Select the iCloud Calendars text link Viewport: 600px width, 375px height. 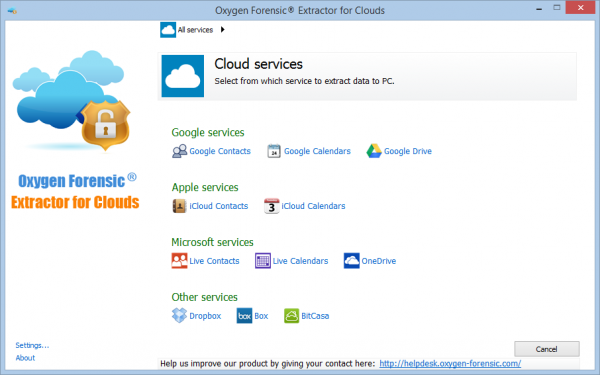click(313, 206)
